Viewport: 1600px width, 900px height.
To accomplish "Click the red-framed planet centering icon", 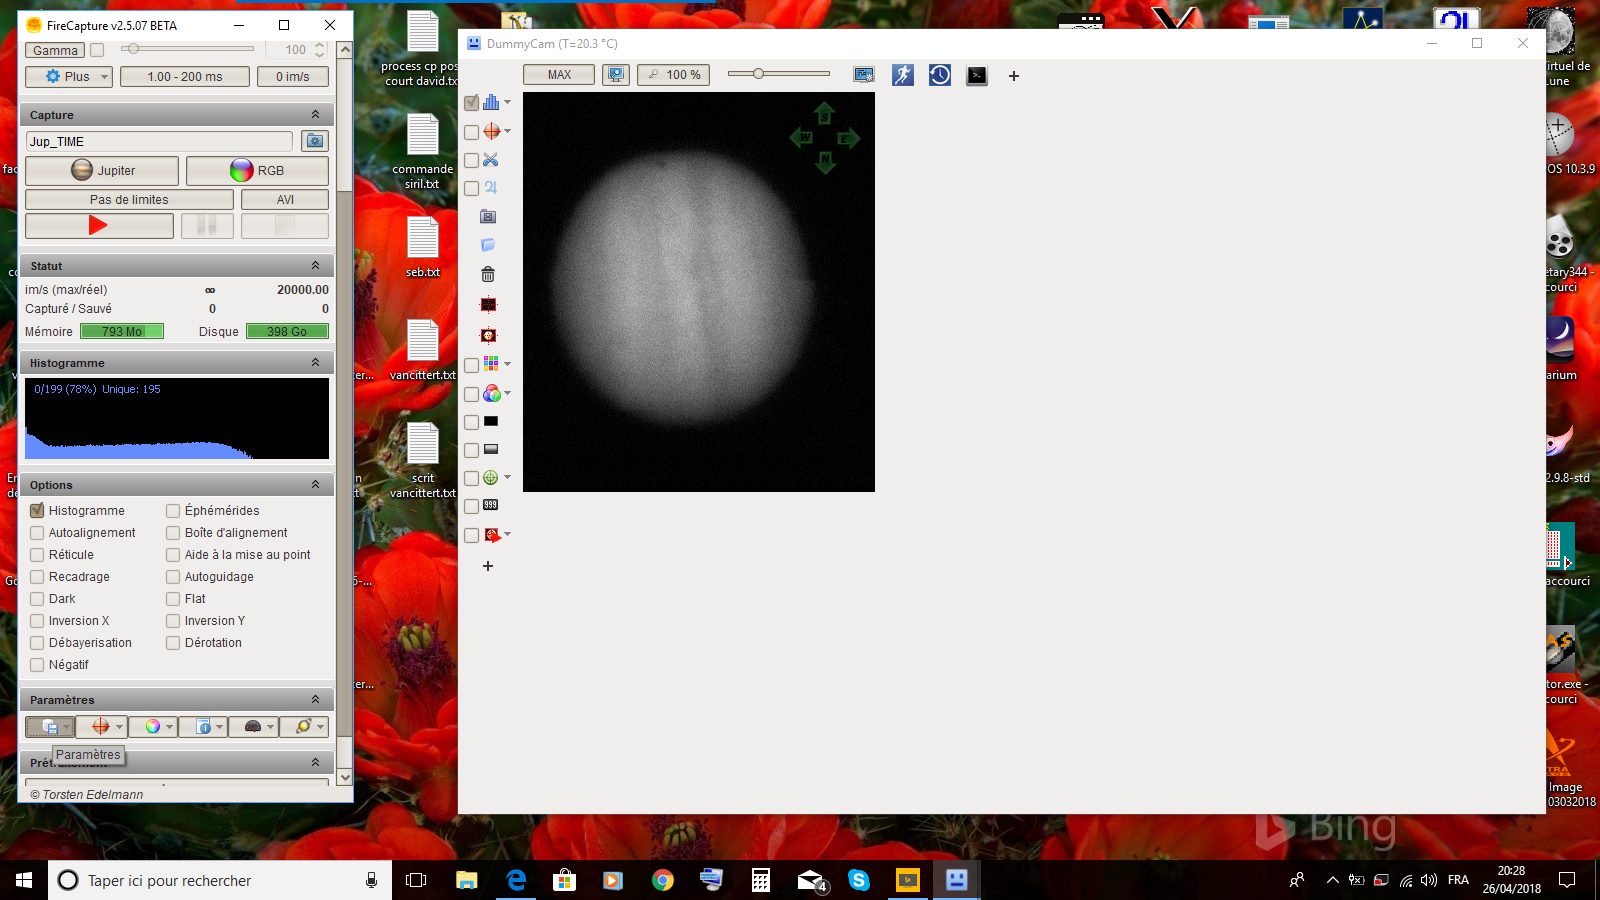I will point(488,335).
